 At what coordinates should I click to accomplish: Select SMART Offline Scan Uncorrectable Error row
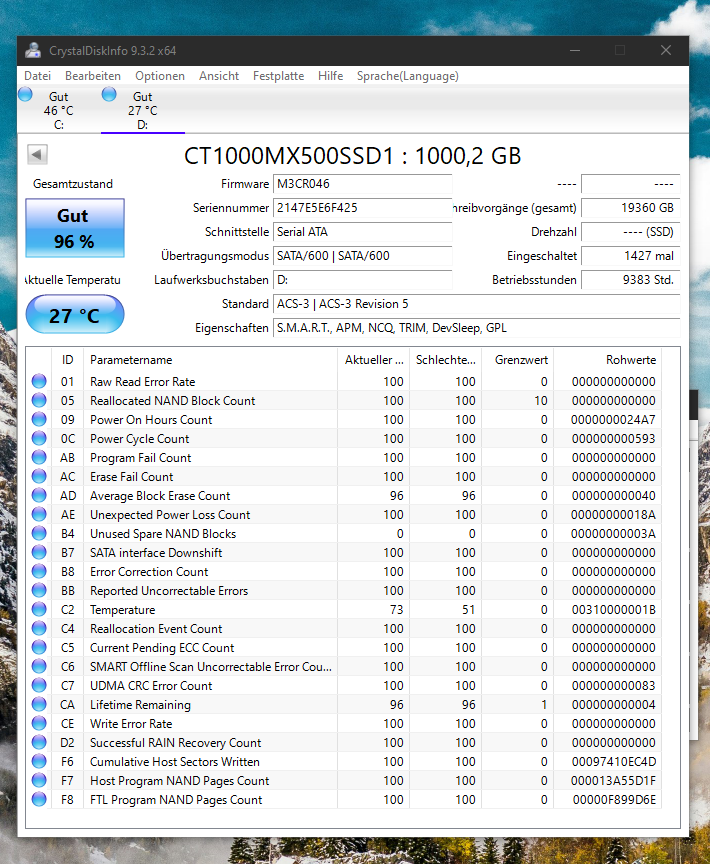pos(344,667)
